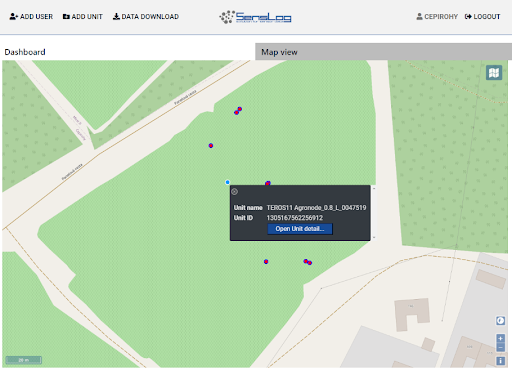Open Data Download from top bar
The width and height of the screenshot is (512, 375).
coord(146,16)
